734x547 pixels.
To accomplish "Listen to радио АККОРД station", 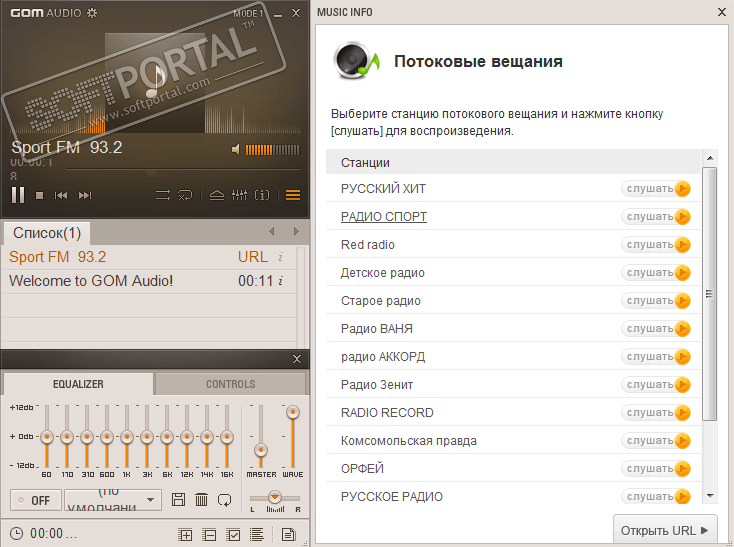I will [656, 357].
